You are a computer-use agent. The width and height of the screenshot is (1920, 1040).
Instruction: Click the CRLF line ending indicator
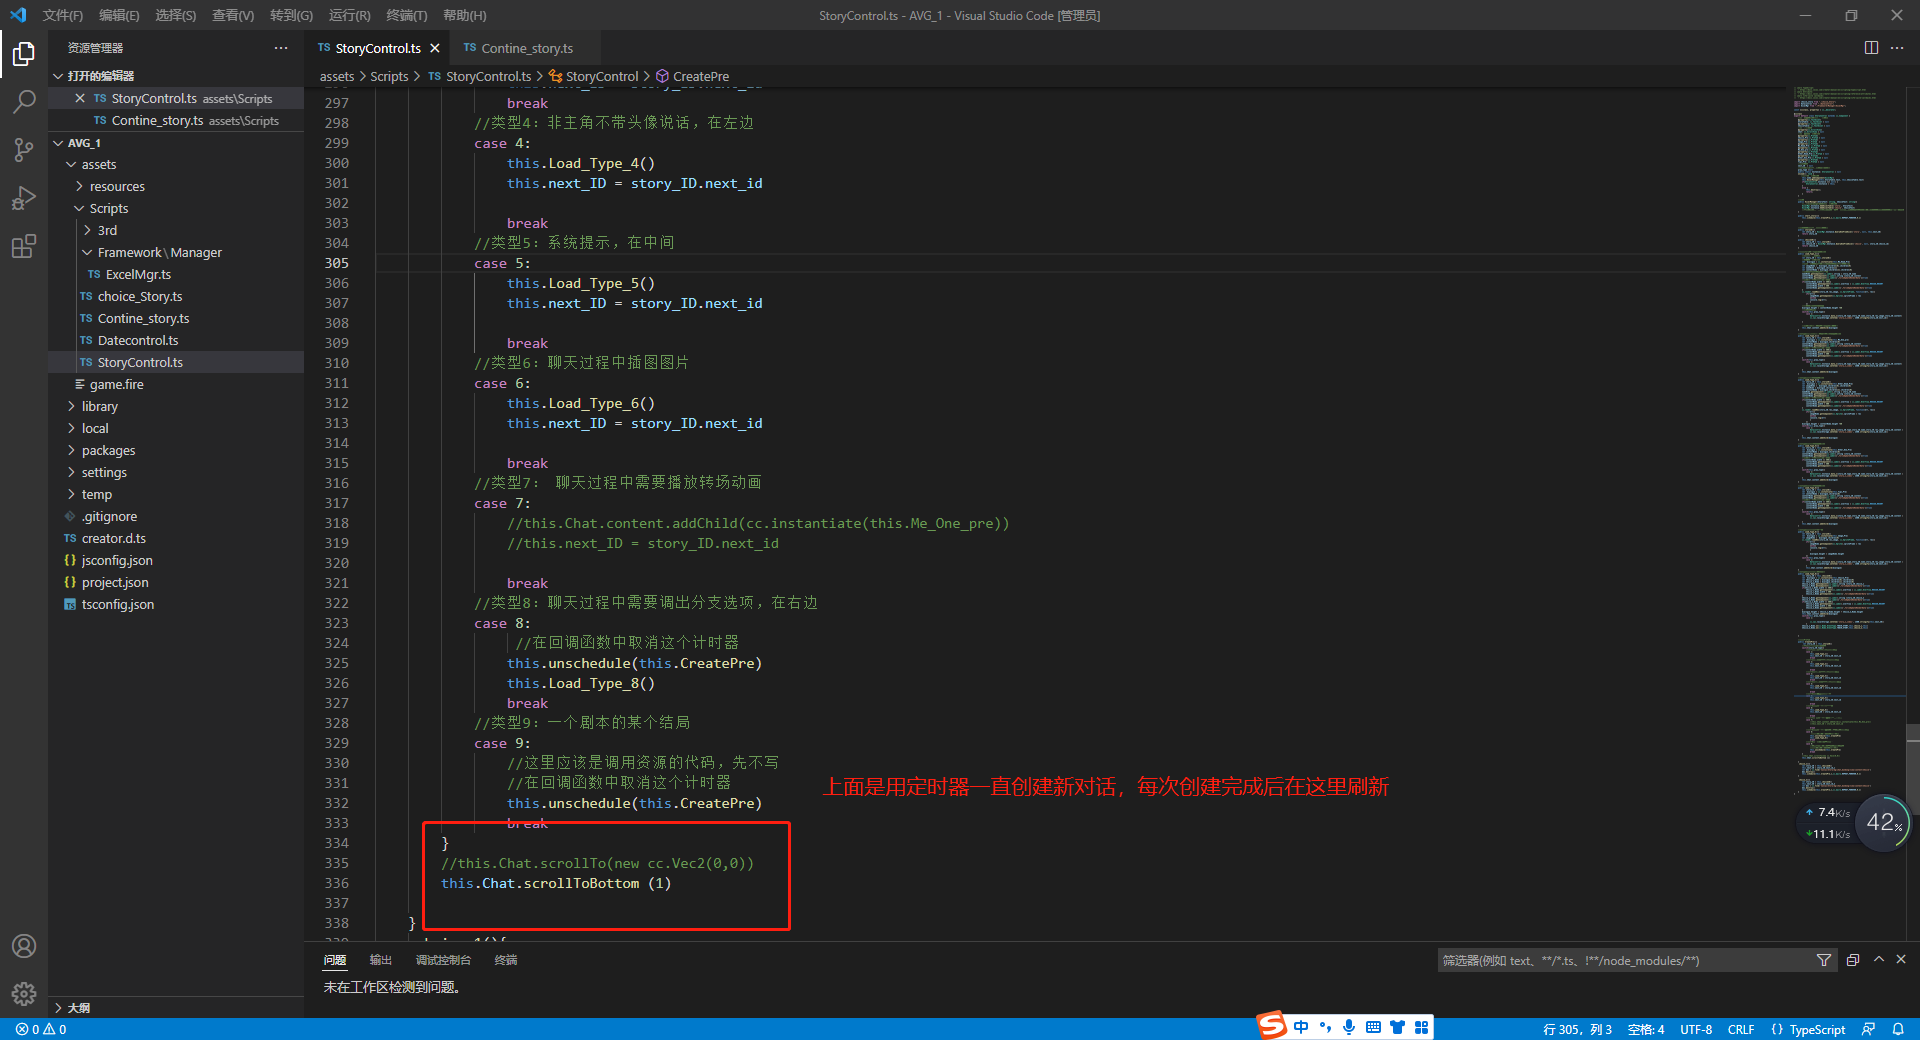[x=1741, y=1029]
